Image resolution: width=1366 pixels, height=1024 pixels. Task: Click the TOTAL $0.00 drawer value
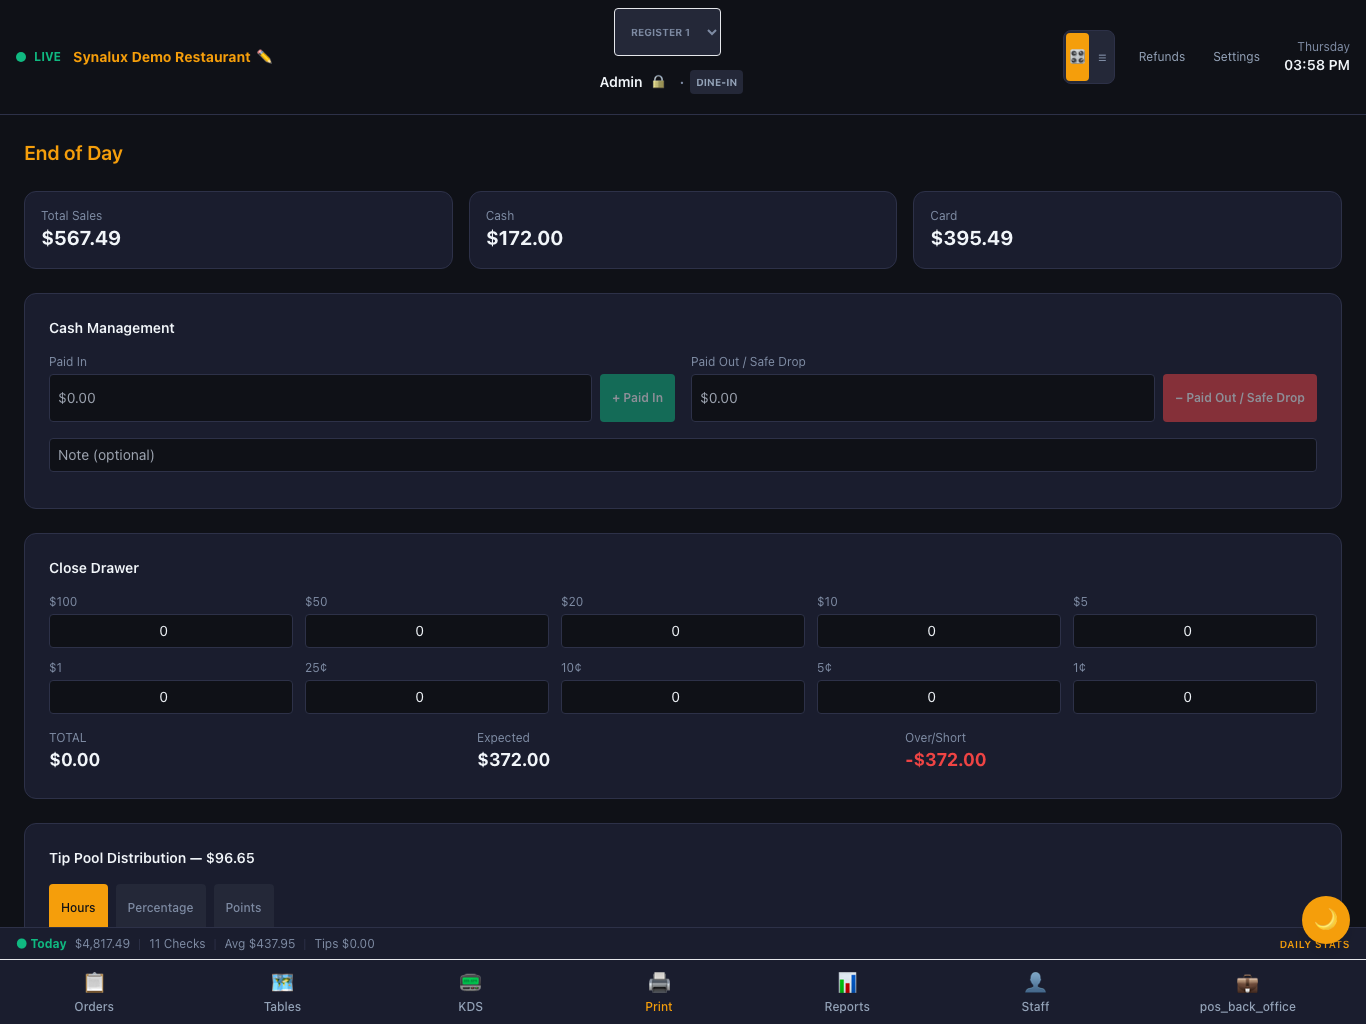click(75, 760)
